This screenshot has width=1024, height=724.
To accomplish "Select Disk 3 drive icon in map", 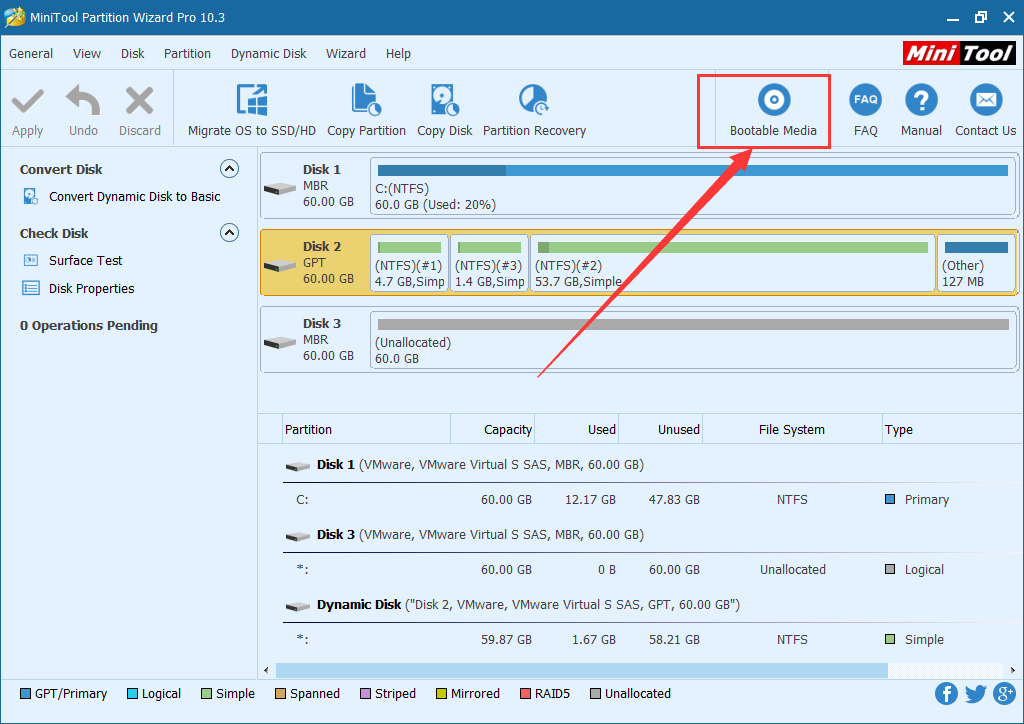I will [280, 342].
